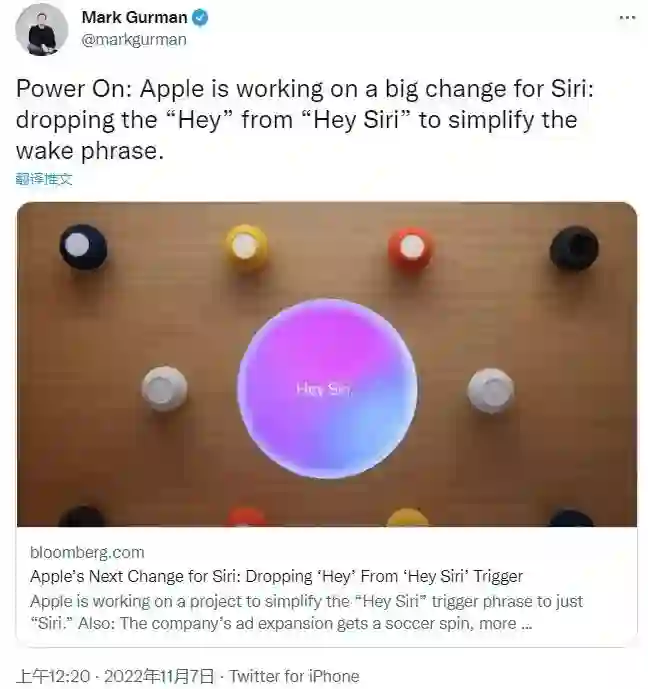Click the yellow HomePod mini in top row

(x=246, y=247)
